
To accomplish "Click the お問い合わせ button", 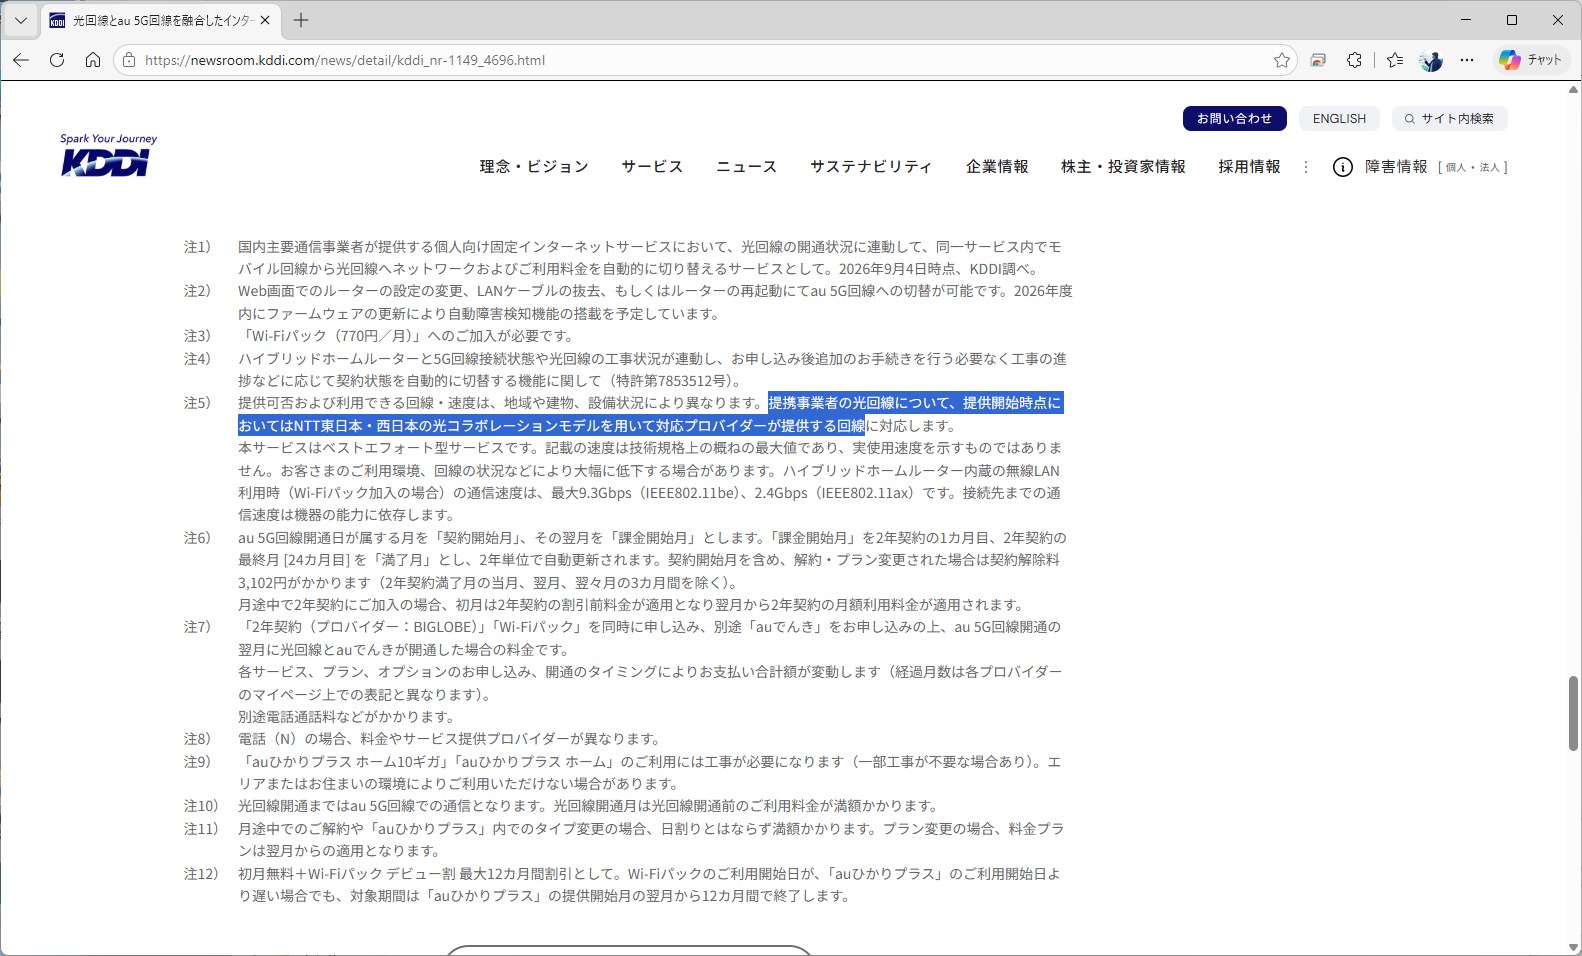I will pos(1234,118).
